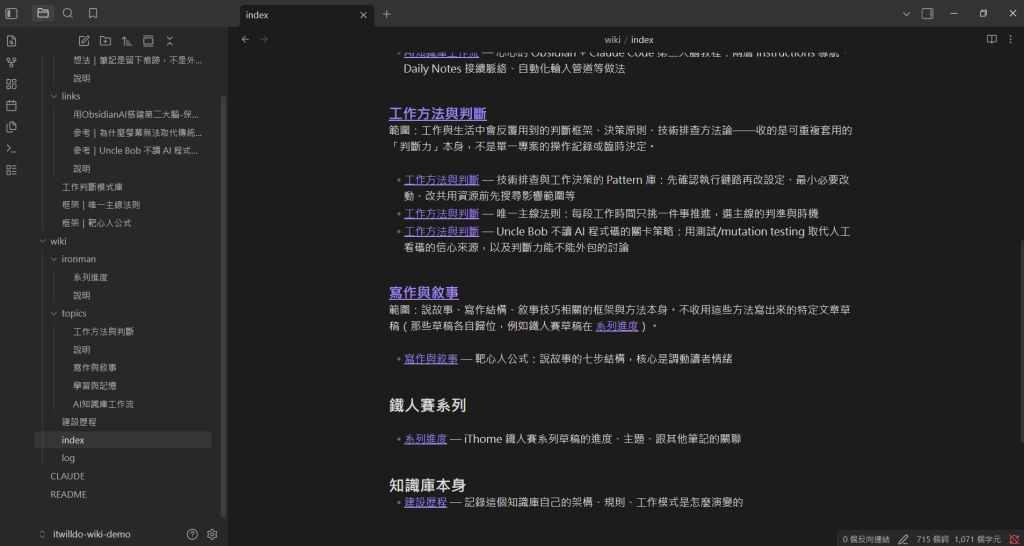Open canvas ribbon icon
Image resolution: width=1024 pixels, height=546 pixels.
(x=11, y=84)
